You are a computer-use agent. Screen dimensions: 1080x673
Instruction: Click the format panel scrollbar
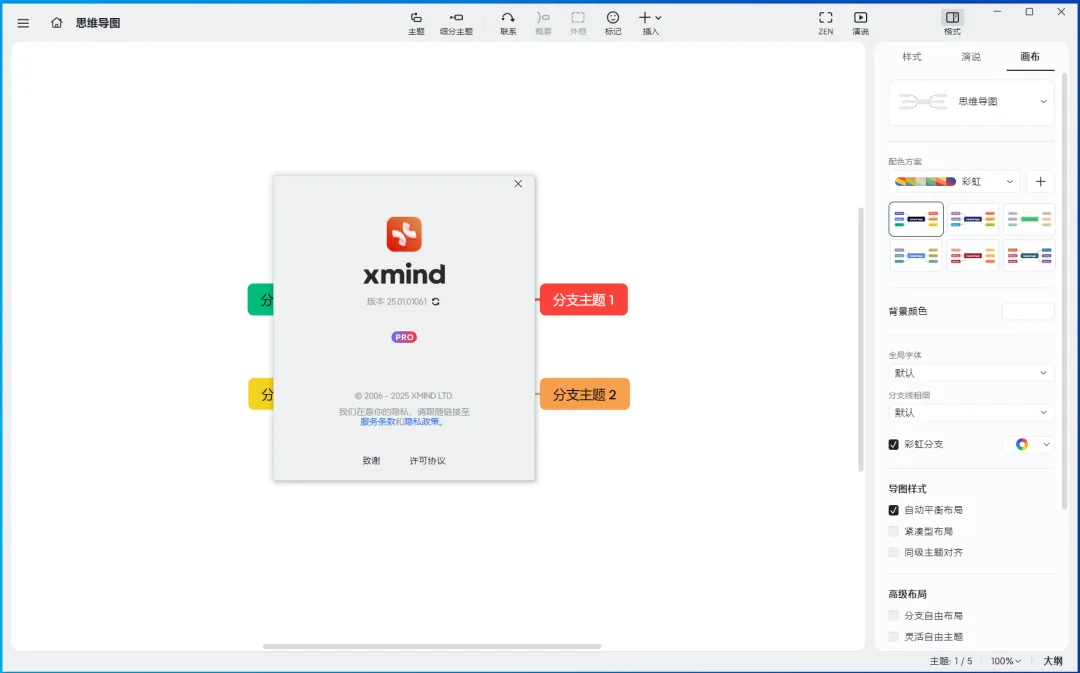click(1065, 289)
